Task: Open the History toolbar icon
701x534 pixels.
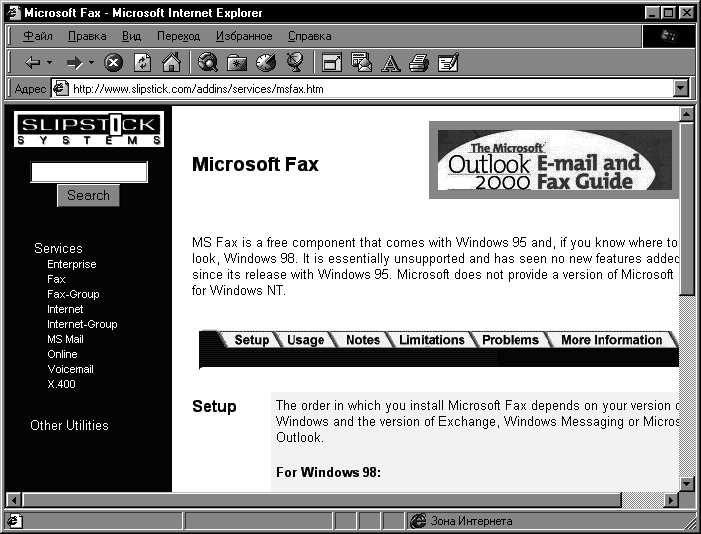Action: (x=266, y=63)
